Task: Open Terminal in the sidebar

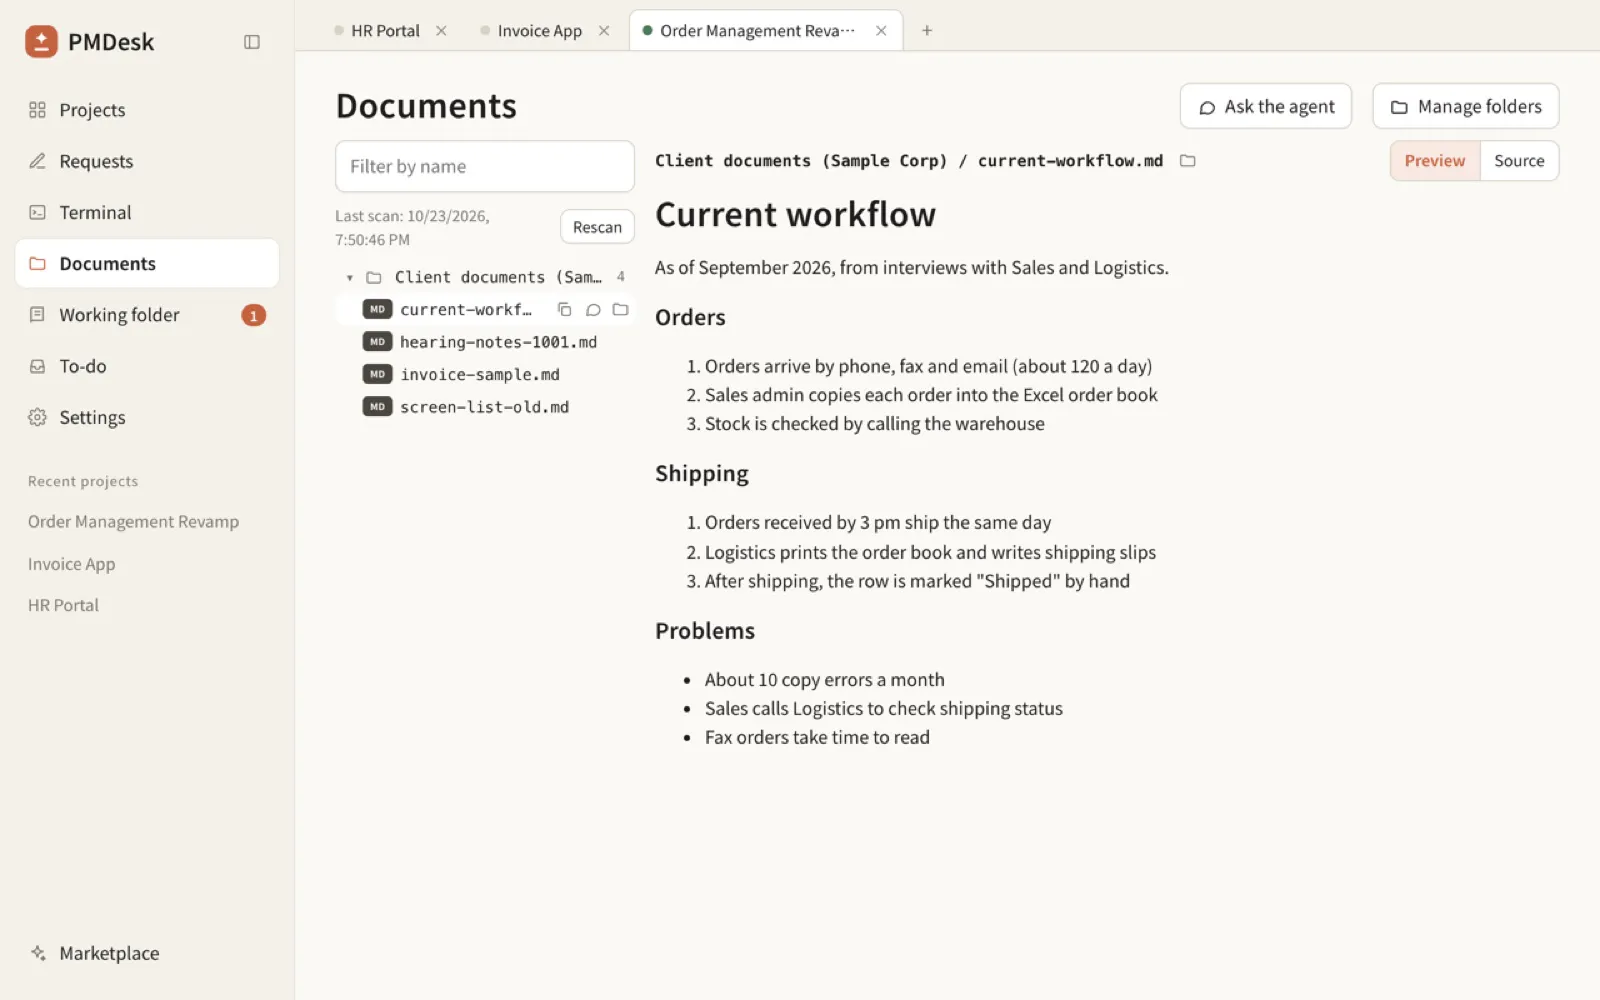Action: pos(147,212)
